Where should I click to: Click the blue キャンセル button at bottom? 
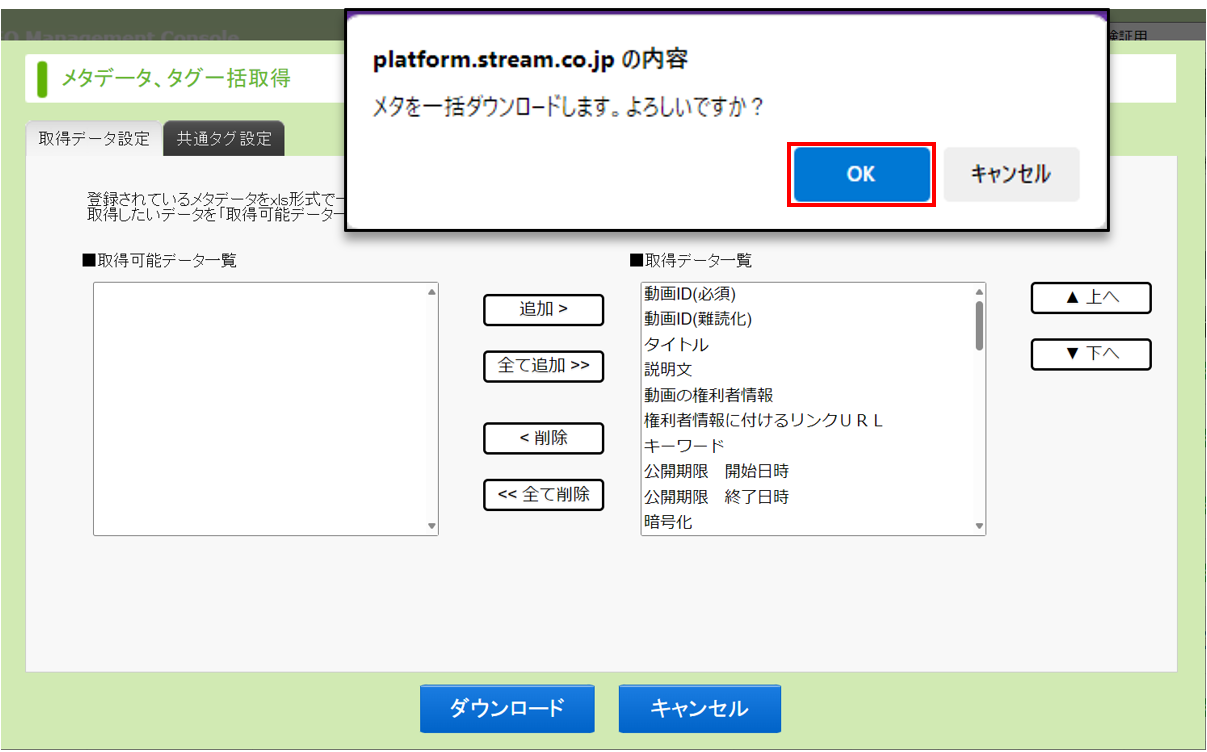pos(699,709)
